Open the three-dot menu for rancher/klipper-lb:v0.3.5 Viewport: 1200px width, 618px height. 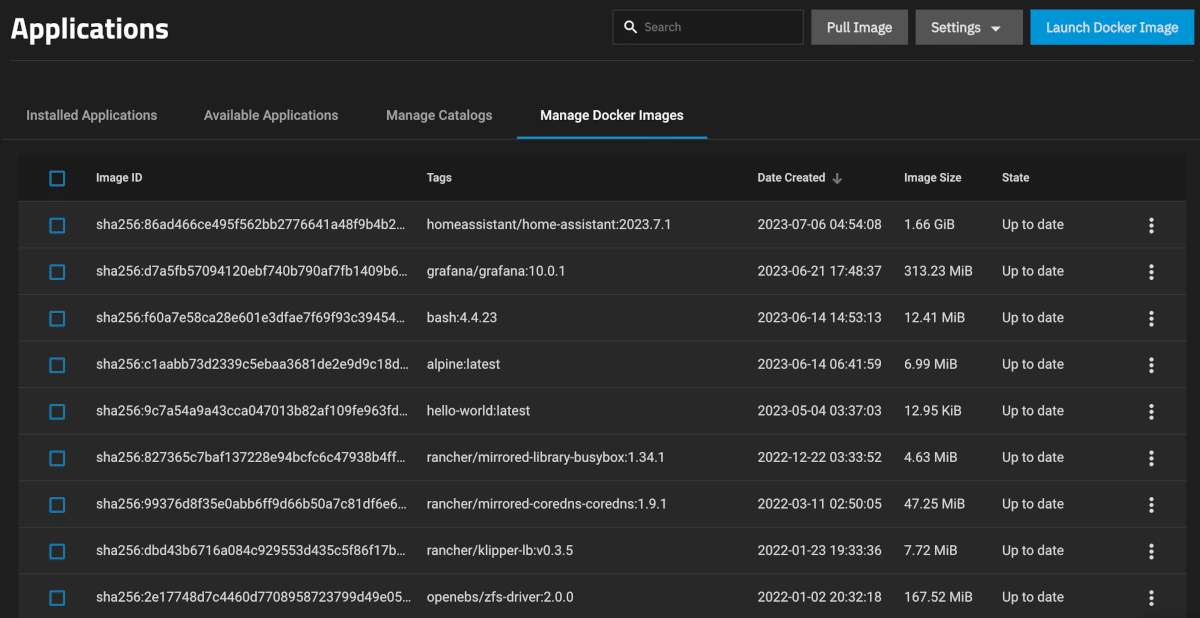(x=1151, y=550)
